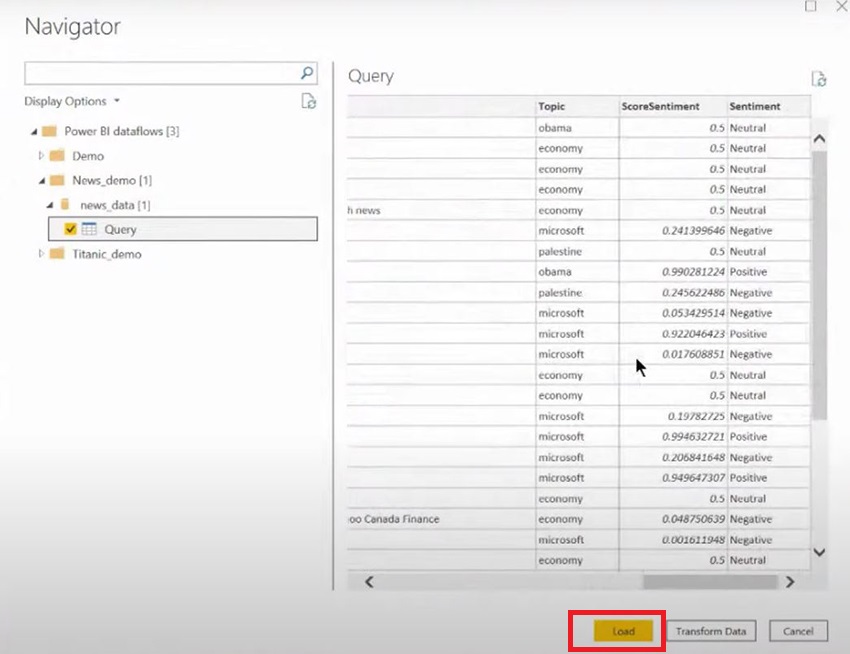The height and width of the screenshot is (654, 850).
Task: Uncheck the Query checkbox
Action: [x=70, y=229]
